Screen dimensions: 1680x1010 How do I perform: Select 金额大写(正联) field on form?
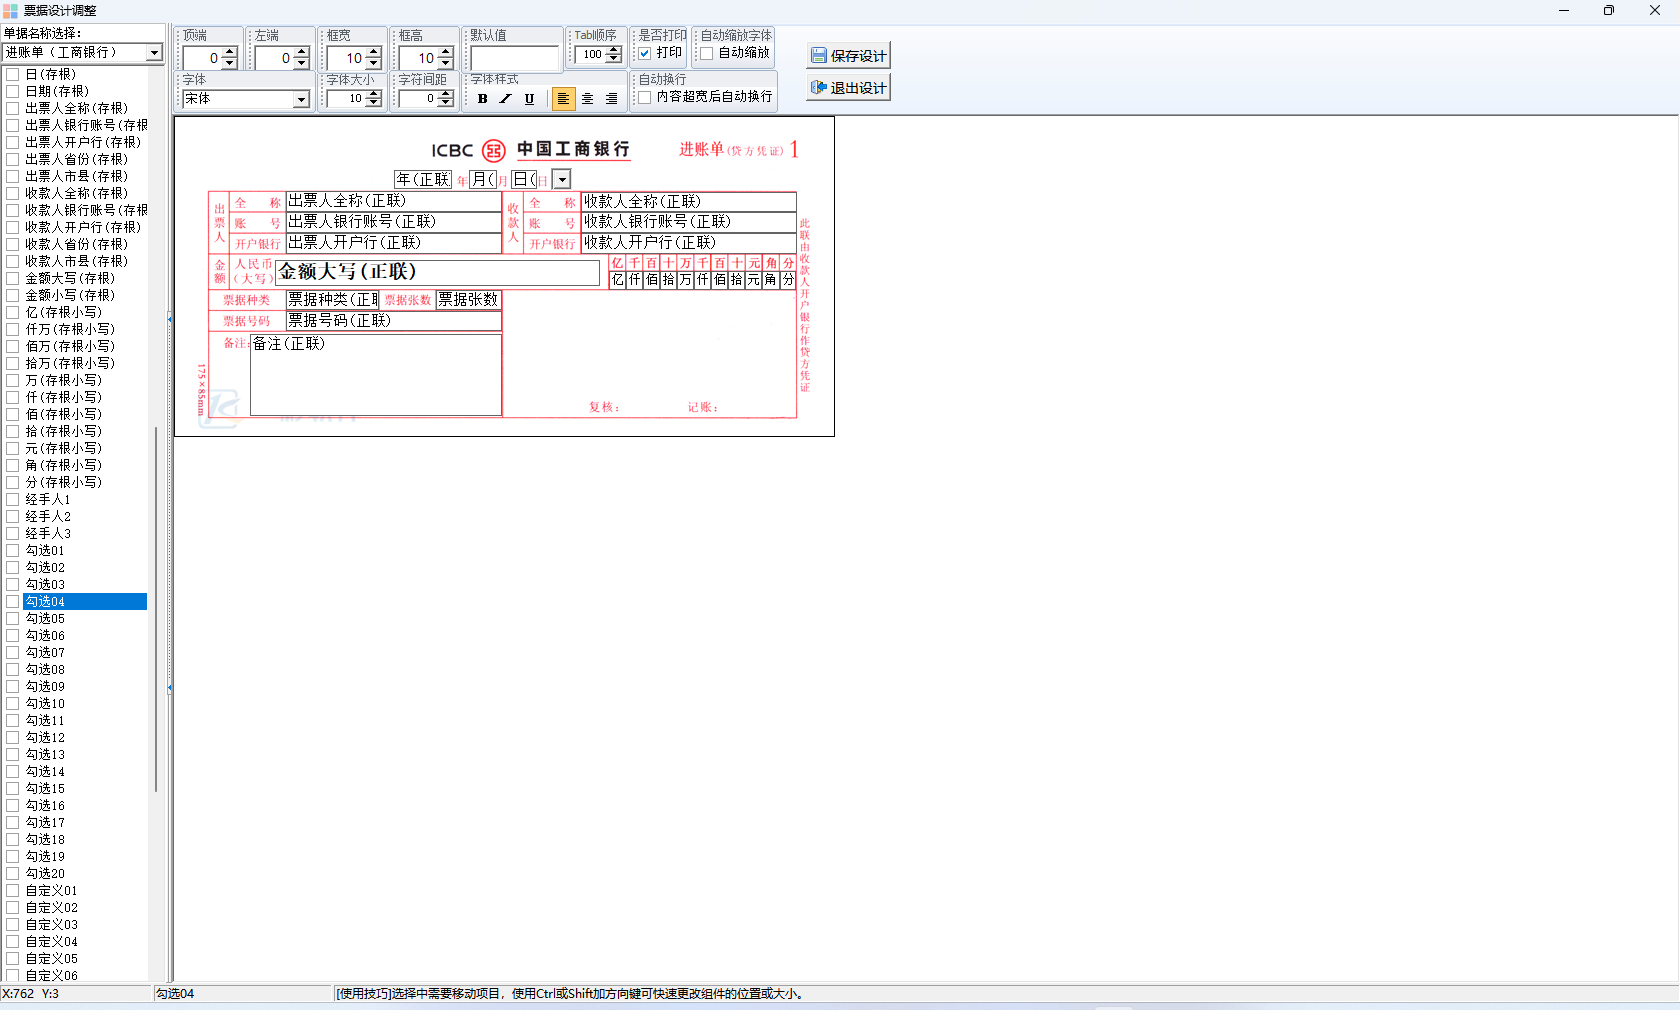pyautogui.click(x=438, y=272)
